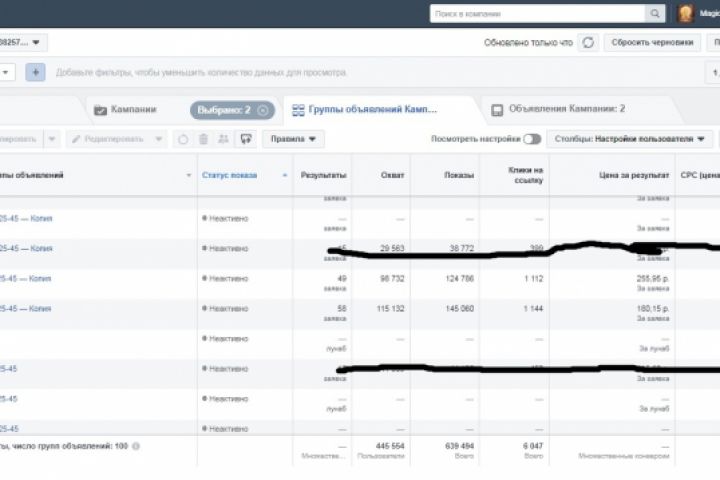Click the Охват column header
The image size is (720, 480).
point(392,175)
